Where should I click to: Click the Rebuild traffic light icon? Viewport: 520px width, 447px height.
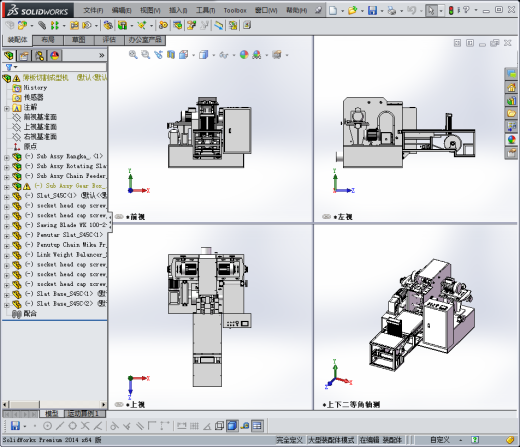click(451, 10)
